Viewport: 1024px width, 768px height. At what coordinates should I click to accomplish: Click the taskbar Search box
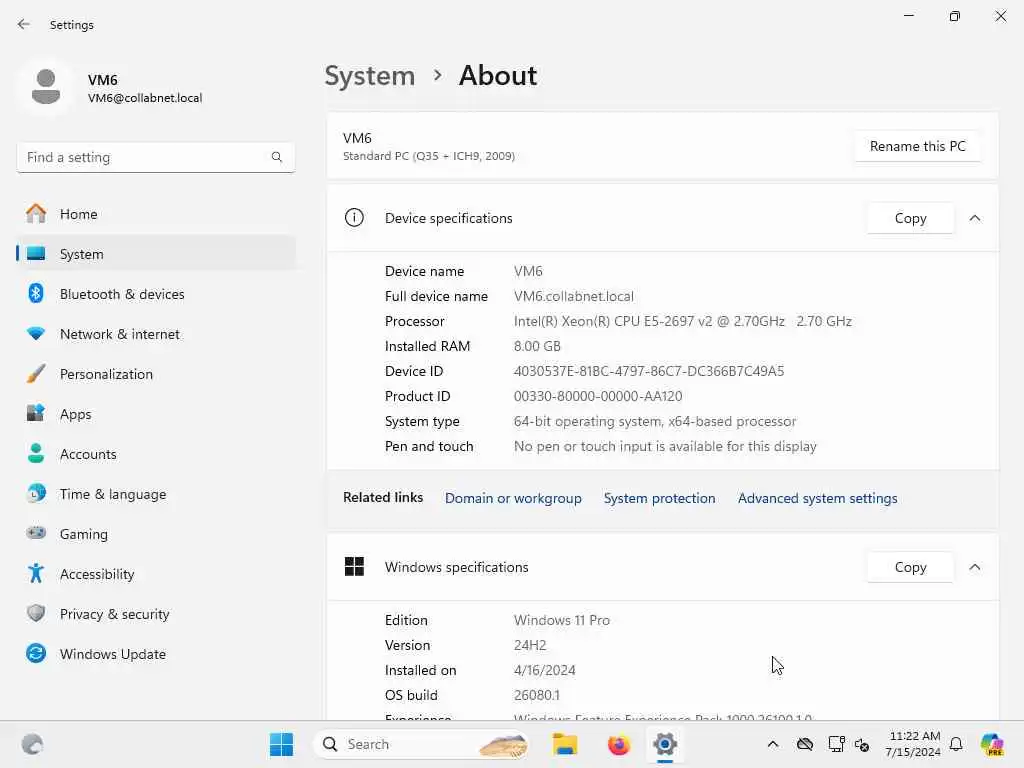[x=421, y=744]
